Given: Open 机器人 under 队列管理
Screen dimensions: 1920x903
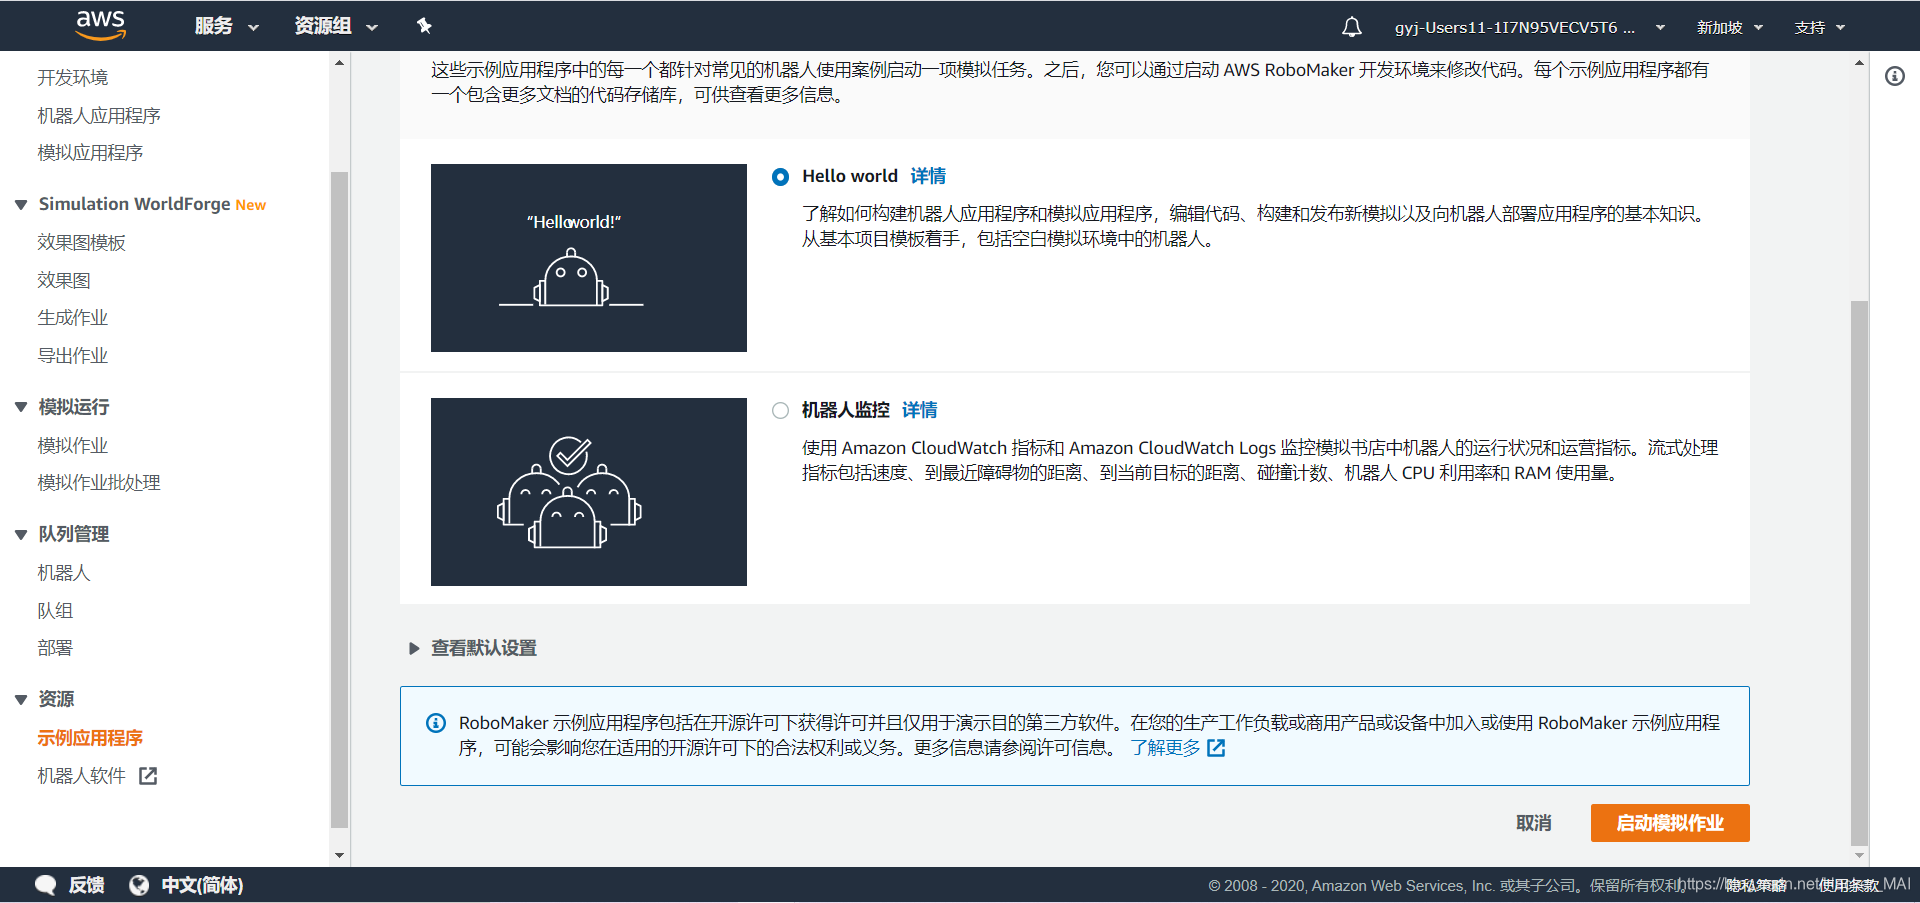Looking at the screenshot, I should pyautogui.click(x=64, y=573).
